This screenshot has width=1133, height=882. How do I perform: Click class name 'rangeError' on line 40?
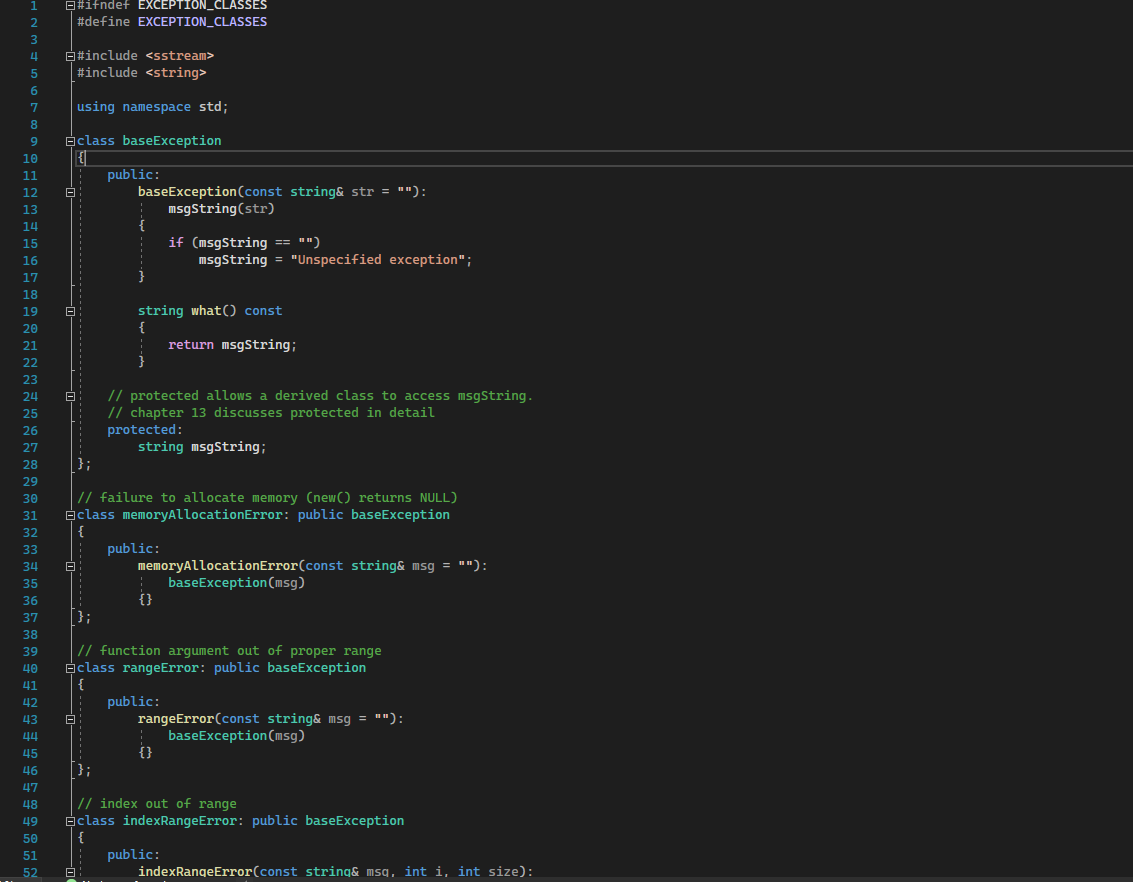coord(160,667)
